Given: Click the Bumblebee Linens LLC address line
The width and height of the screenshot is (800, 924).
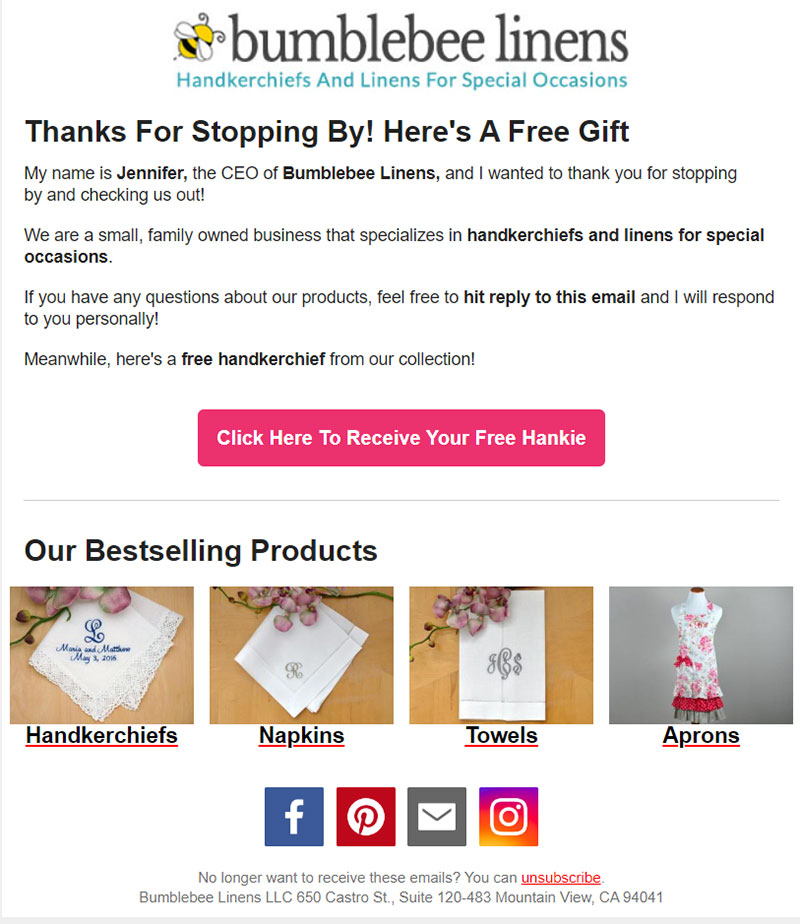Looking at the screenshot, I should coord(401,897).
